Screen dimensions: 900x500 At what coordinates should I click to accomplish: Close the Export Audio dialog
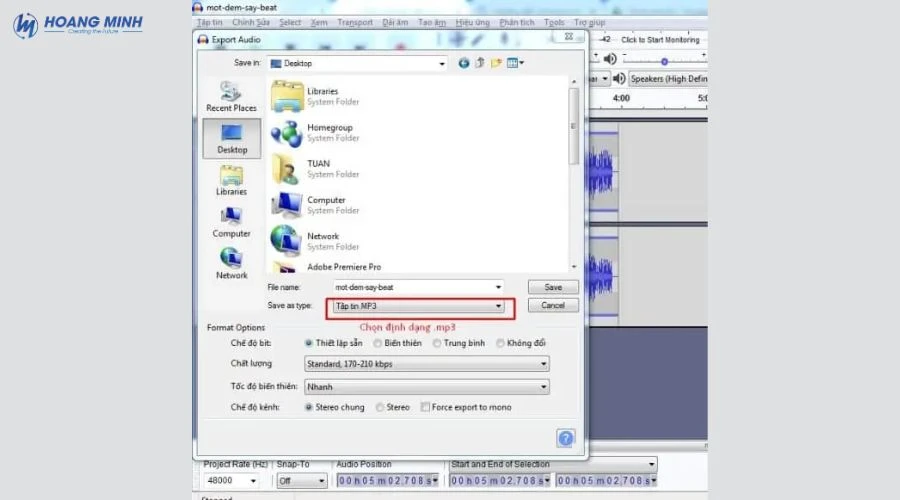[569, 36]
